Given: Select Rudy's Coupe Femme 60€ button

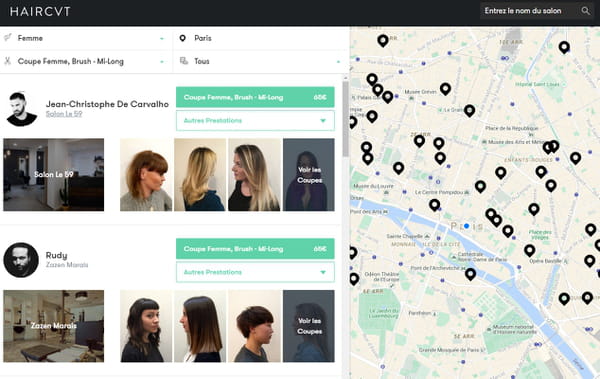Looking at the screenshot, I should (x=255, y=249).
